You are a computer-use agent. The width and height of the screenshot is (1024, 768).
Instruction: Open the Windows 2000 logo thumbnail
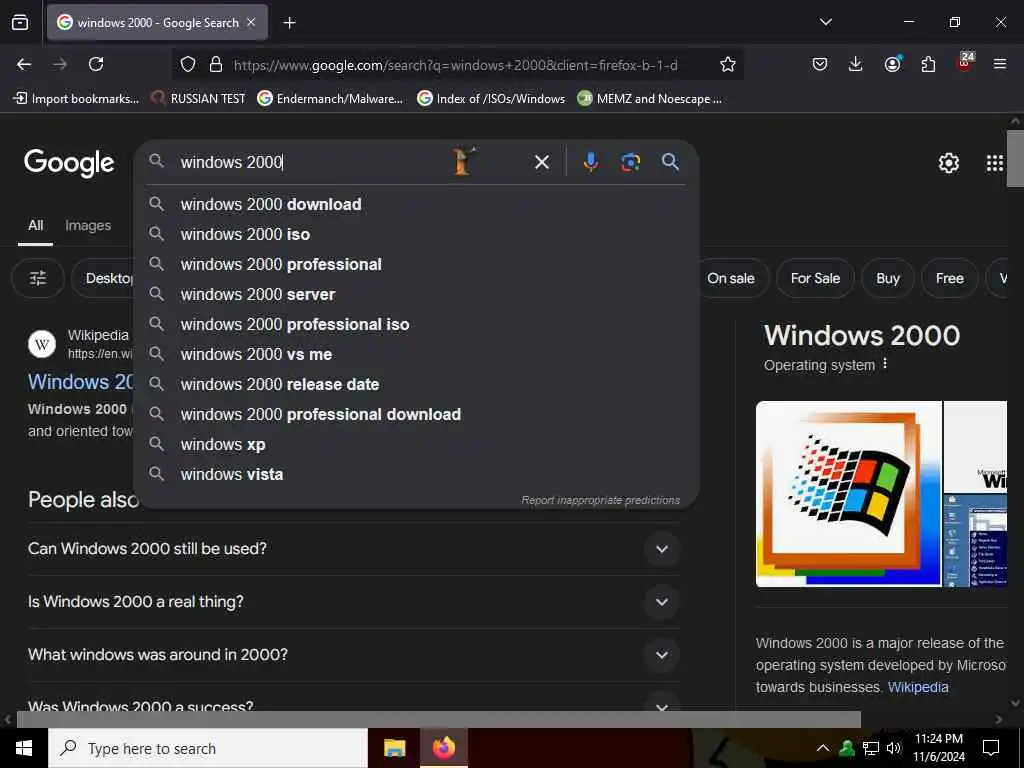848,494
